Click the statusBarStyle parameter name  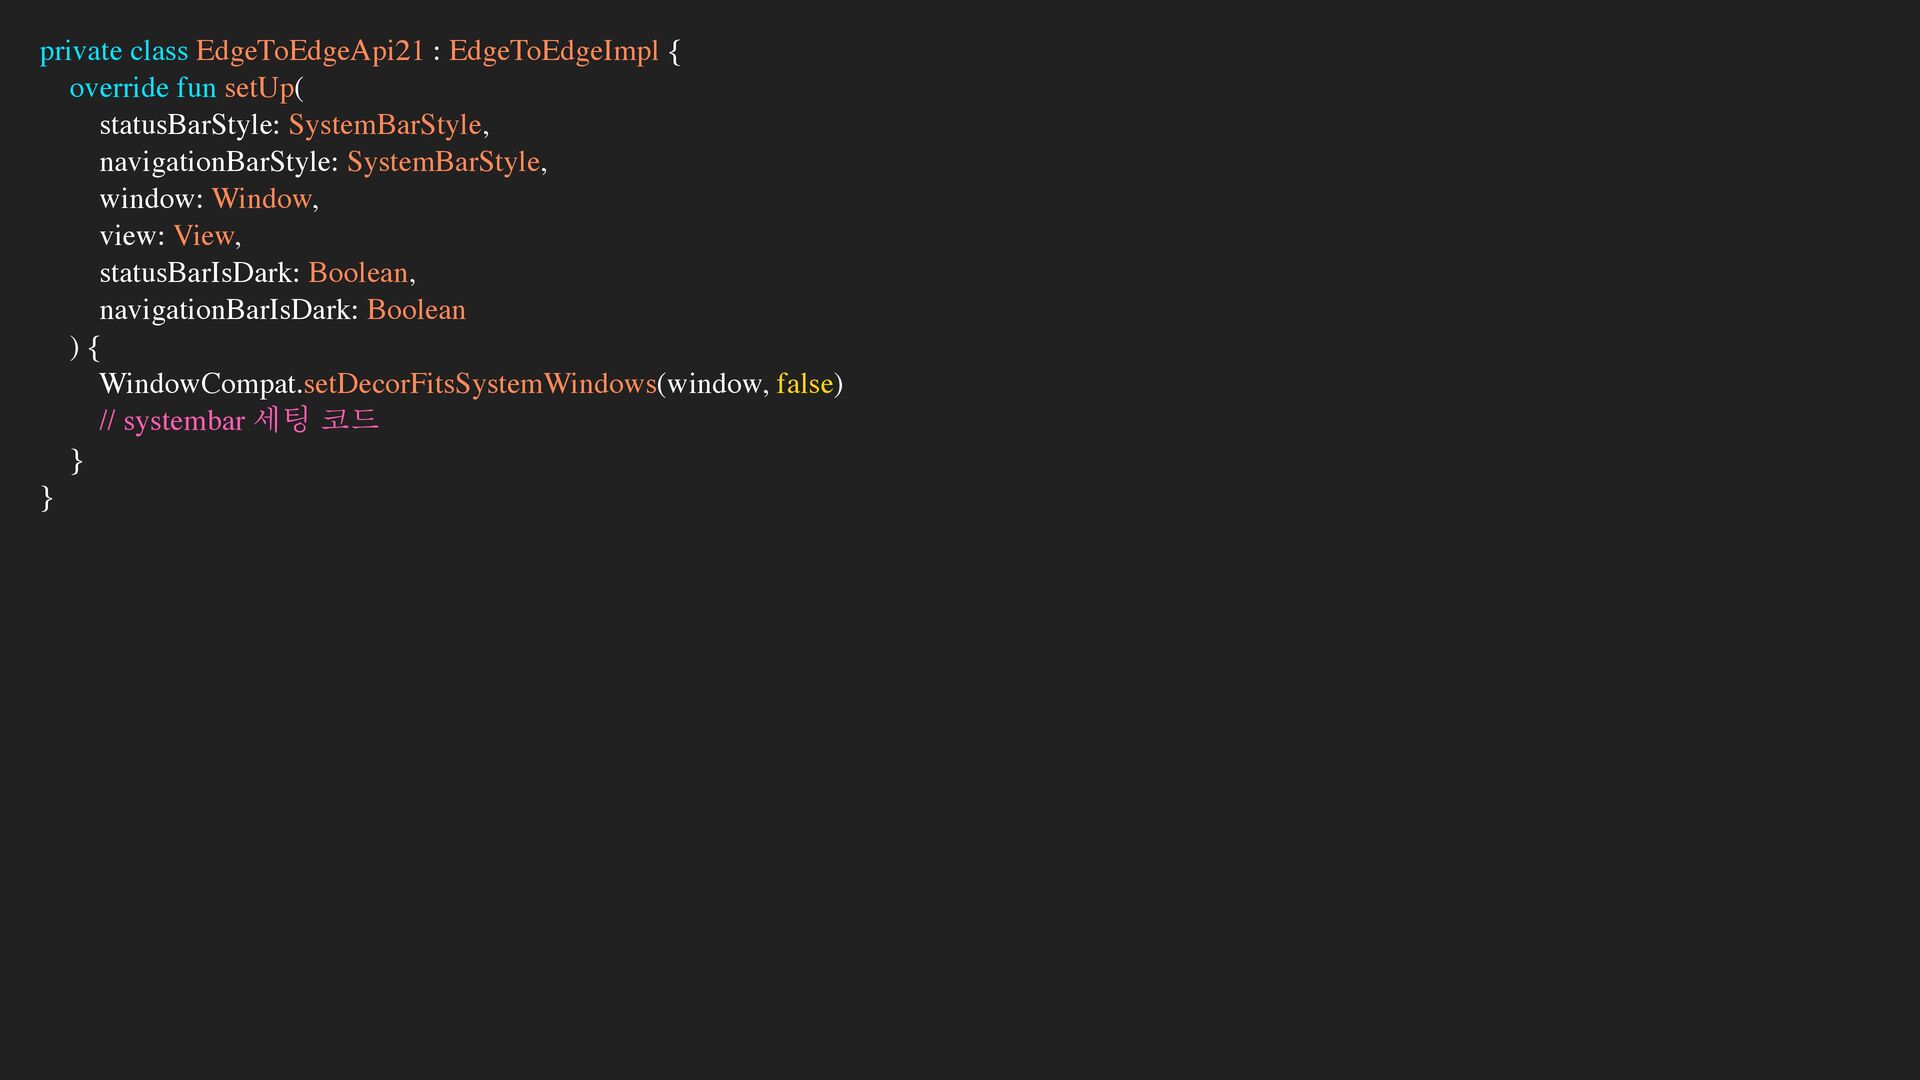tap(186, 125)
